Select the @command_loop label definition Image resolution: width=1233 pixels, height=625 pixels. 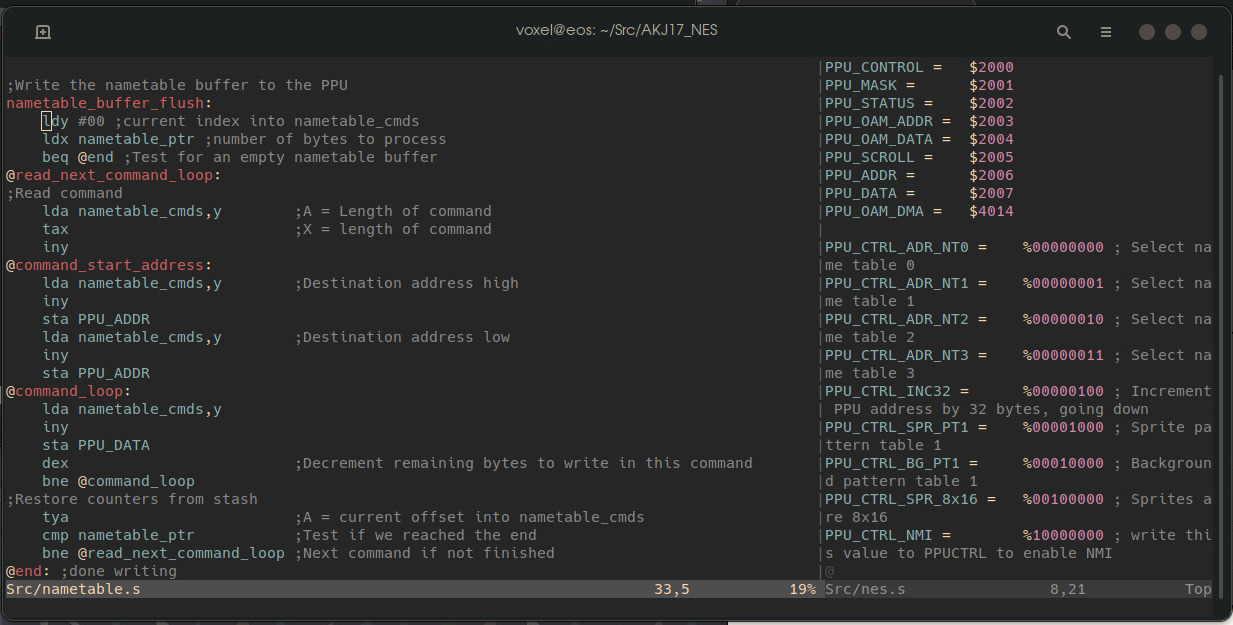69,391
